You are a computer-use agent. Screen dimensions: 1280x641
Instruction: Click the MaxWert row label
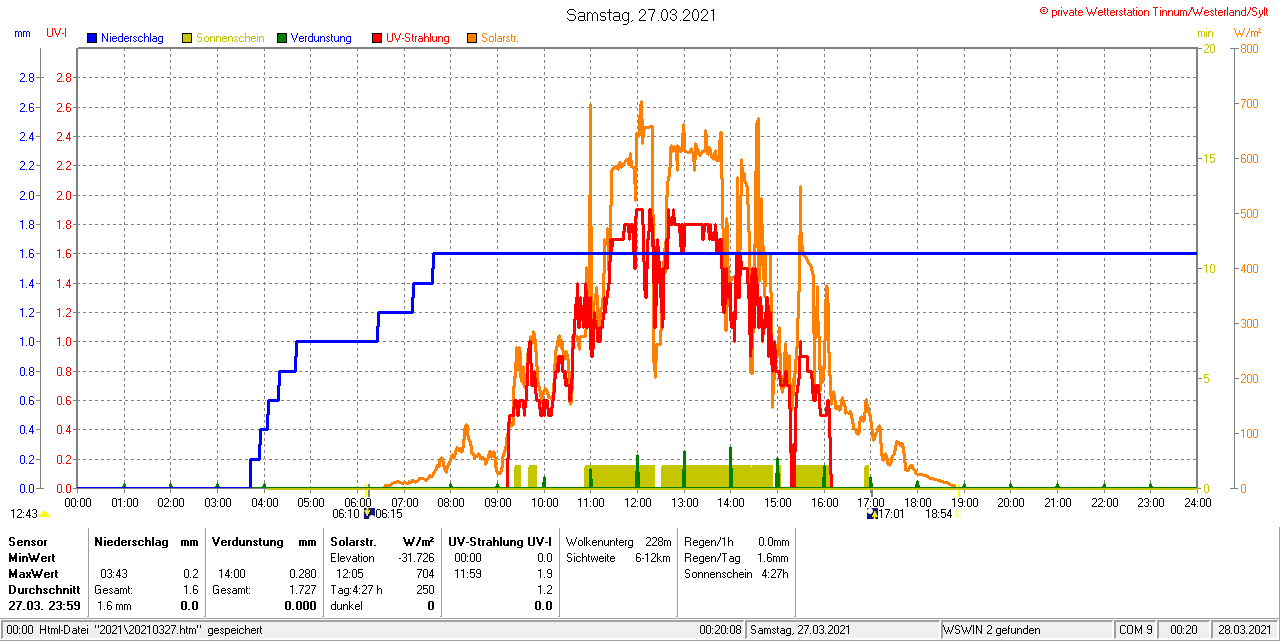[33, 573]
